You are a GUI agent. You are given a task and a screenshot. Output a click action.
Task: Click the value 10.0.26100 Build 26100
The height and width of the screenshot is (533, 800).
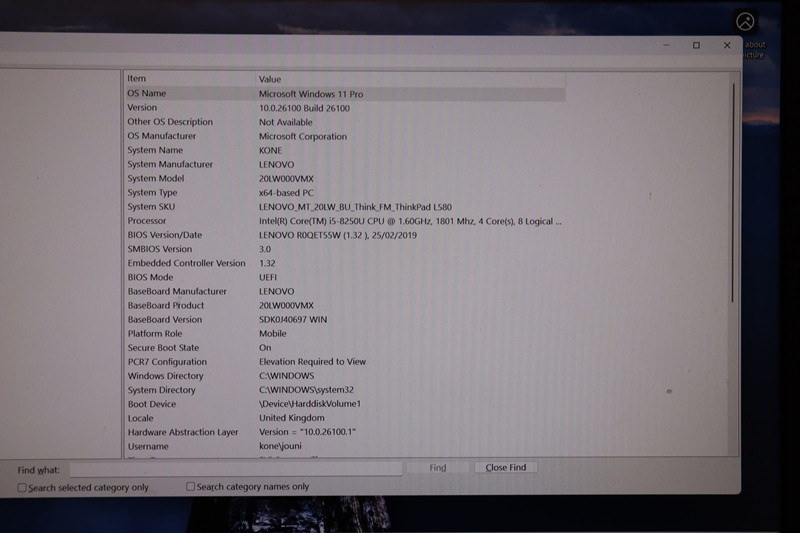(x=304, y=108)
